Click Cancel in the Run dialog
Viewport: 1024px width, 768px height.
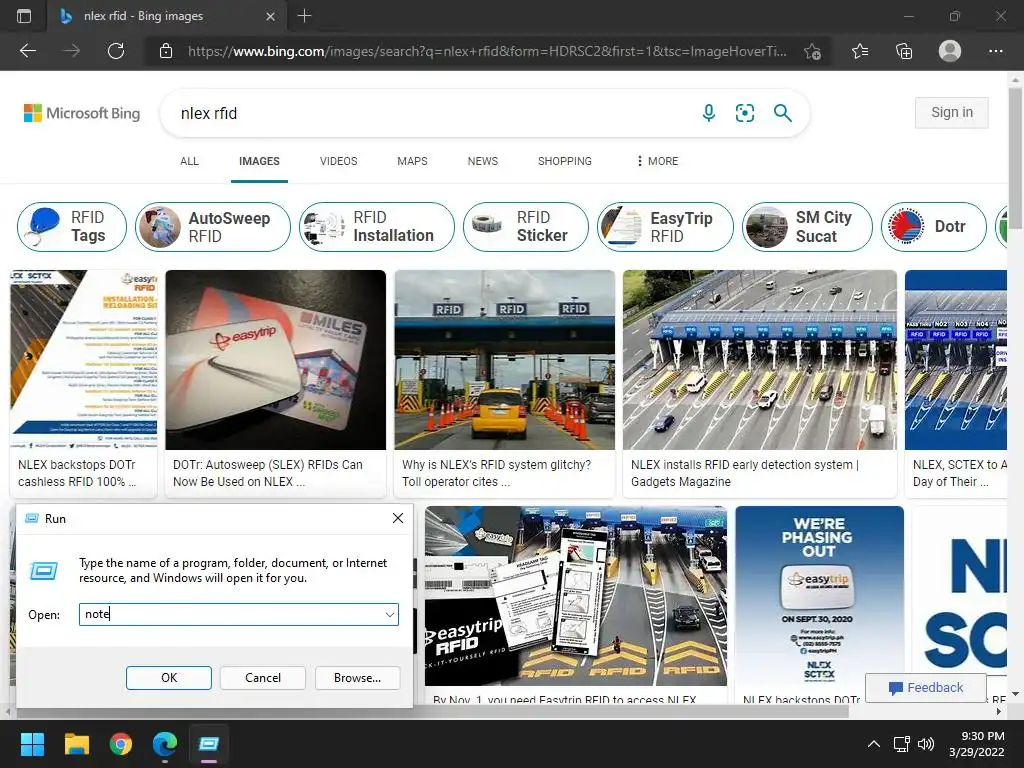click(x=263, y=678)
